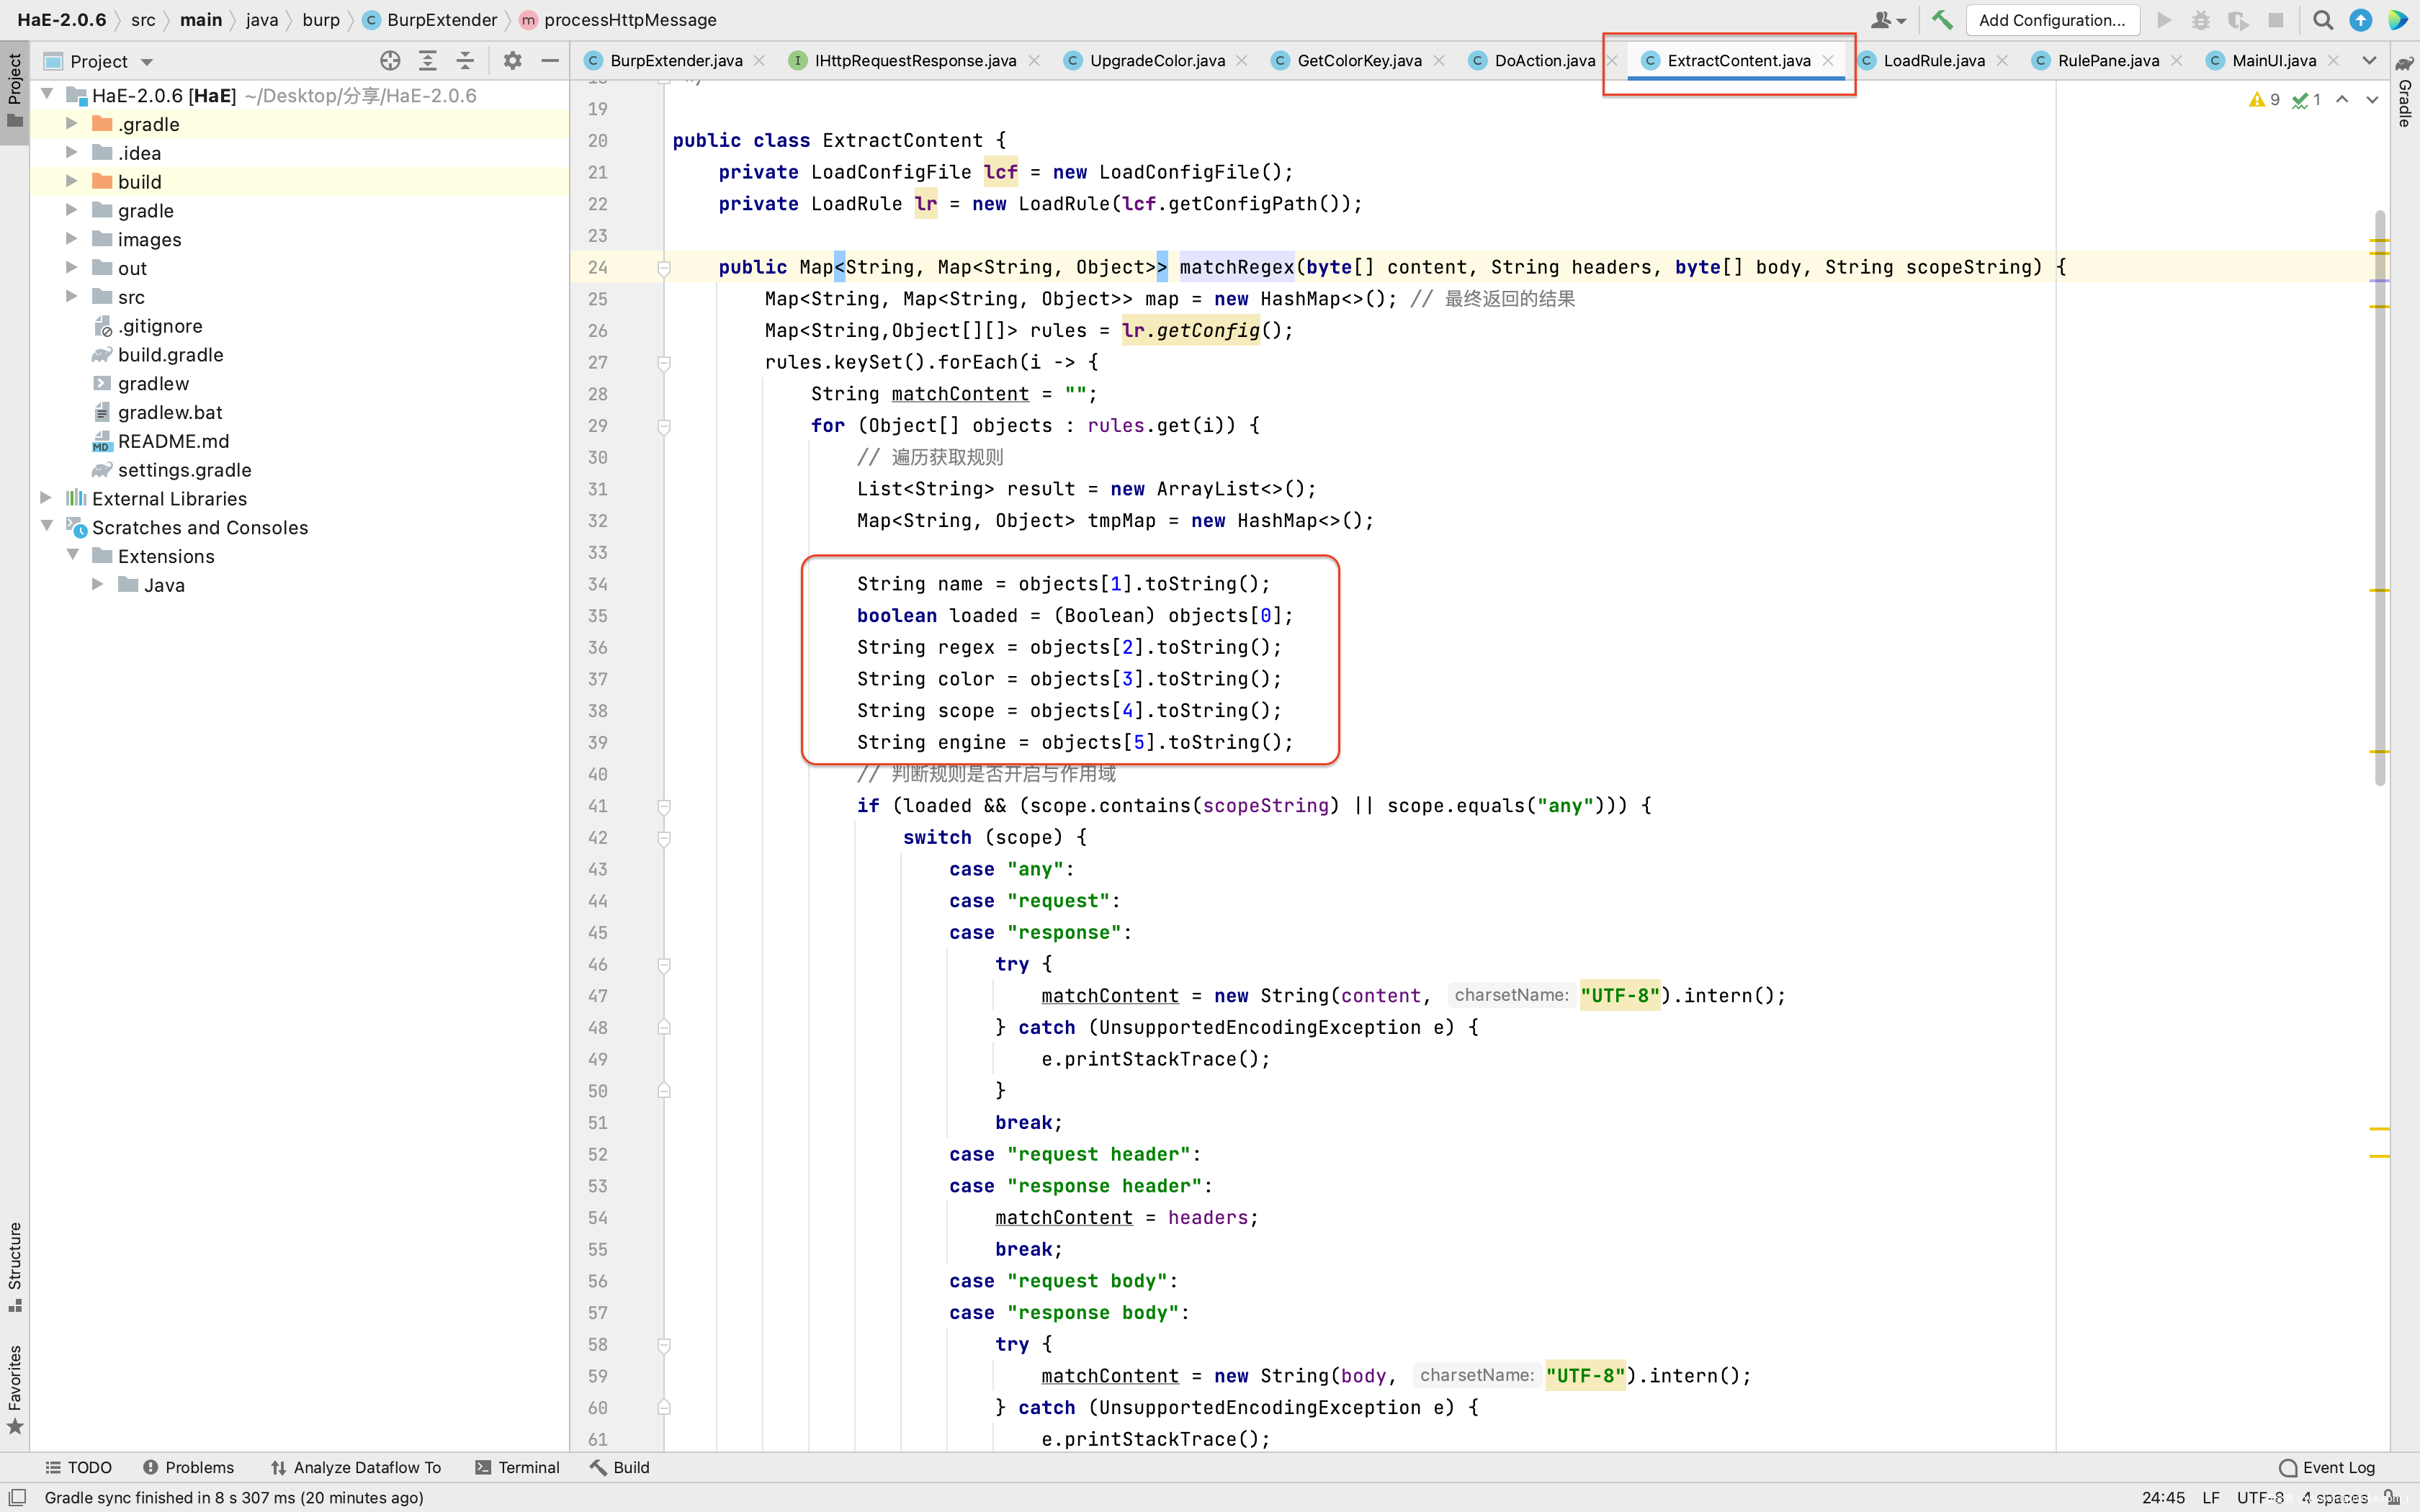Click the IDE update arrow icon
The image size is (2420, 1512).
(2360, 20)
